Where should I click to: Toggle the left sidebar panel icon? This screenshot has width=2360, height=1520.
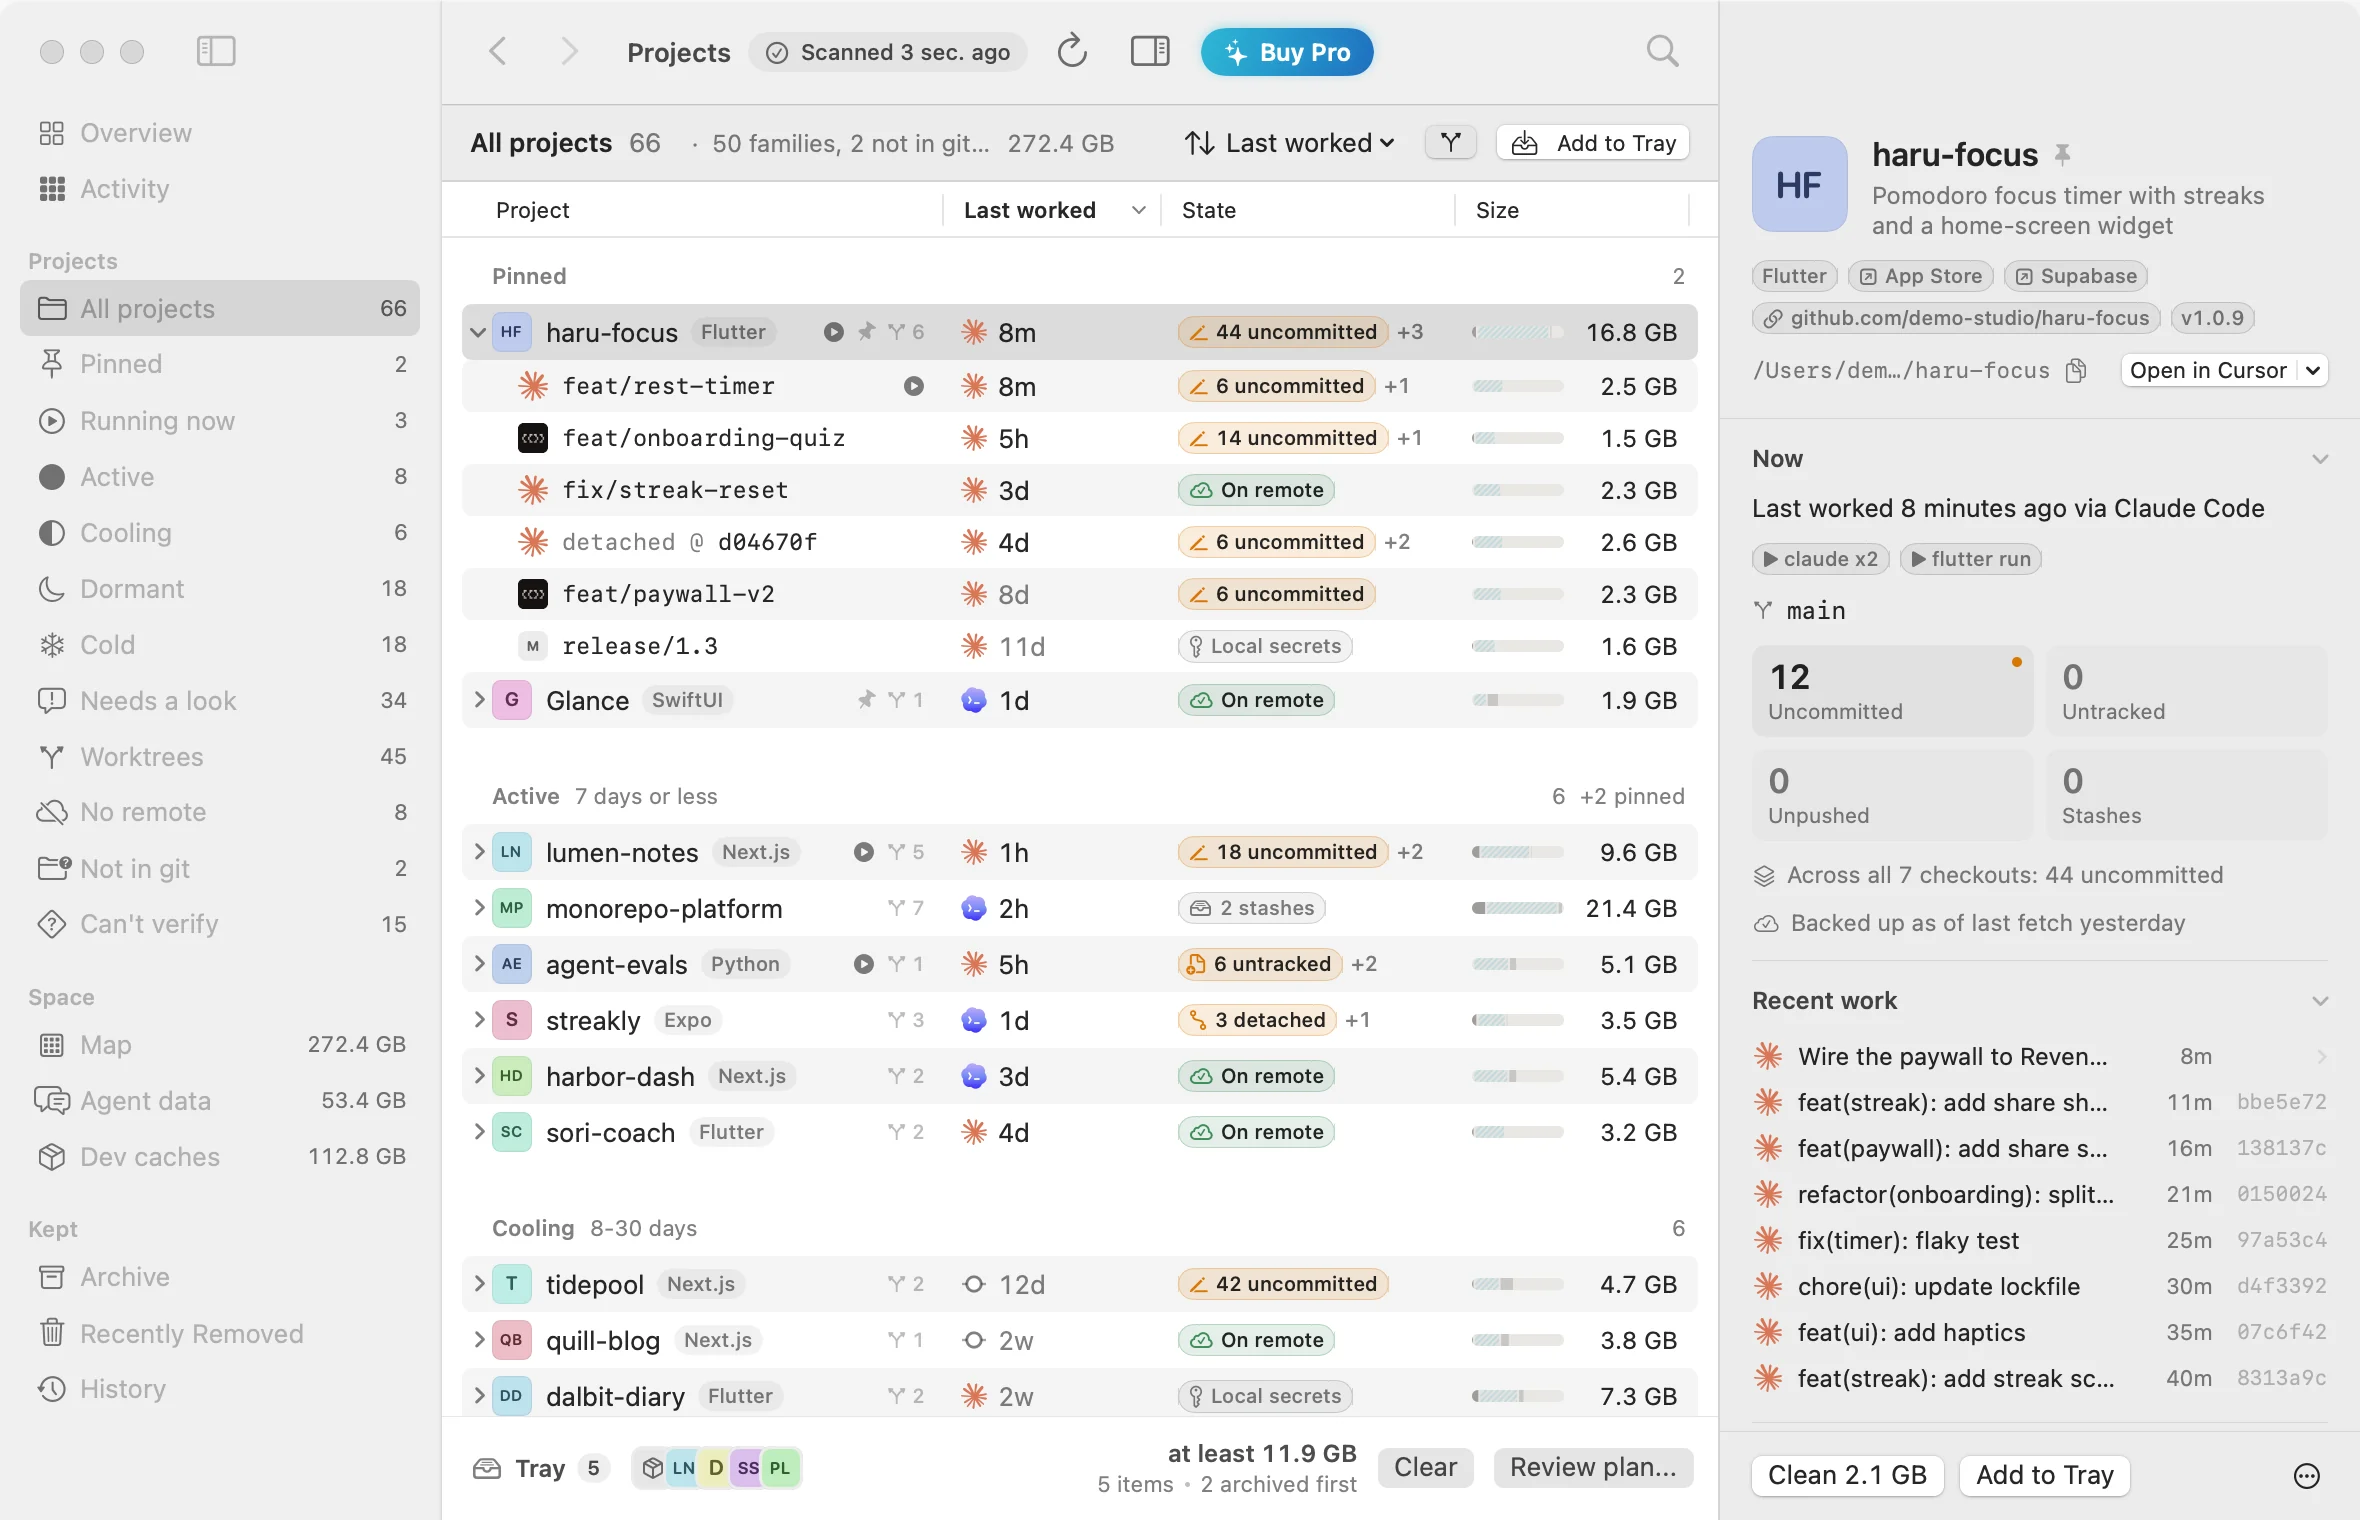(x=216, y=51)
